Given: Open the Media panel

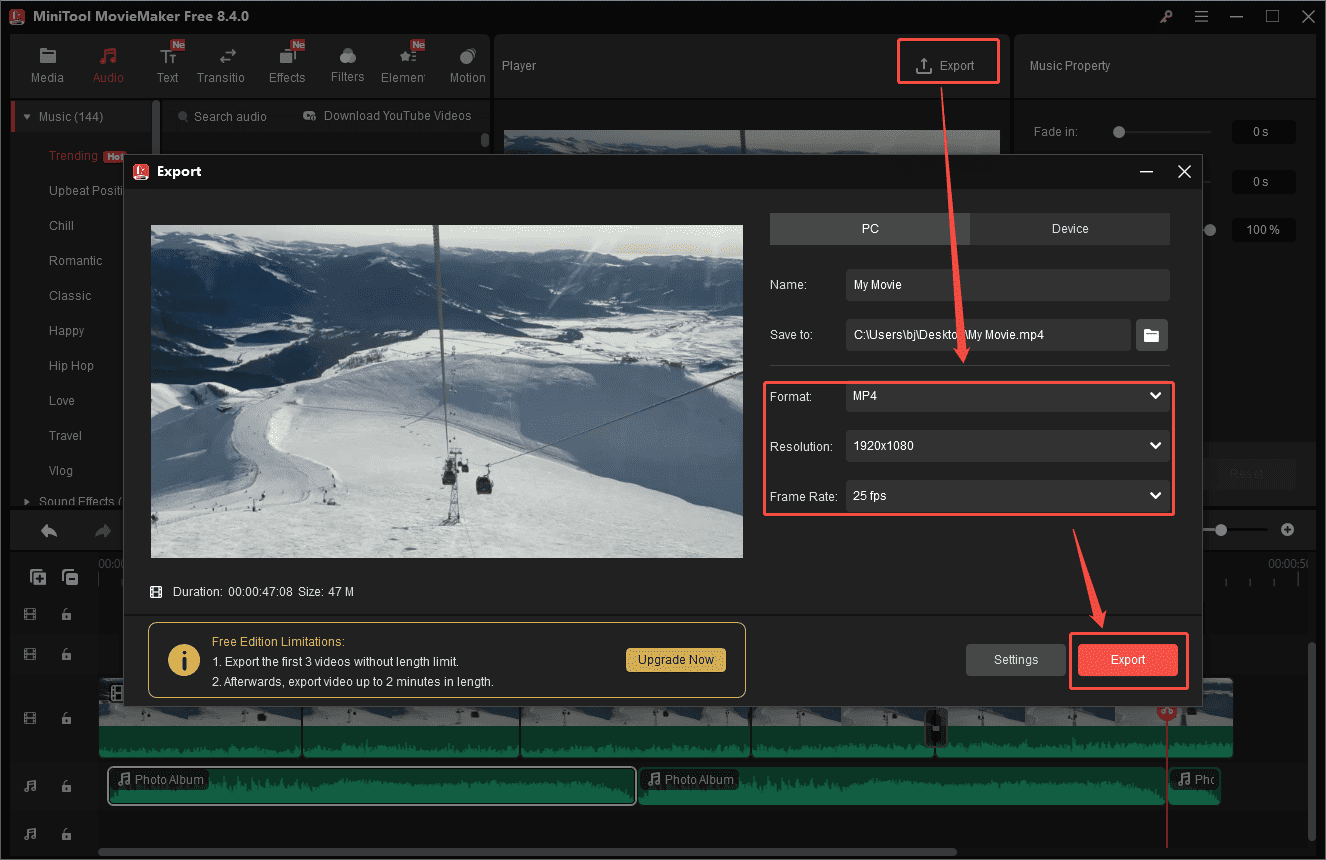Looking at the screenshot, I should tap(47, 63).
